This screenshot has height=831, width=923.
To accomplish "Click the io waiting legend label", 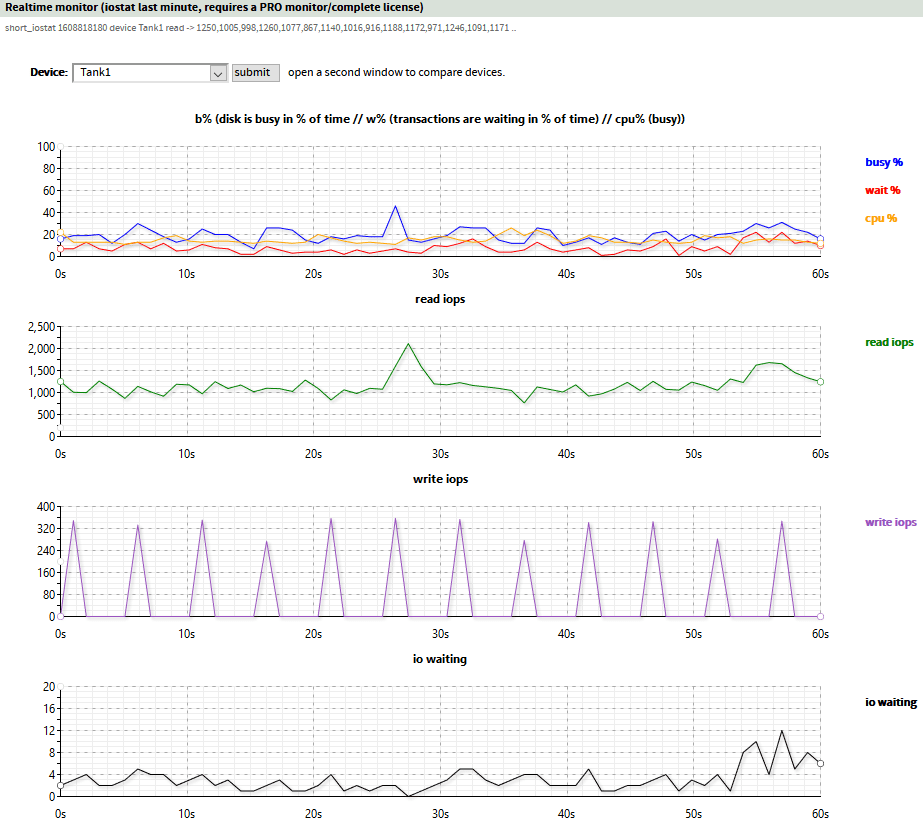I will (891, 702).
